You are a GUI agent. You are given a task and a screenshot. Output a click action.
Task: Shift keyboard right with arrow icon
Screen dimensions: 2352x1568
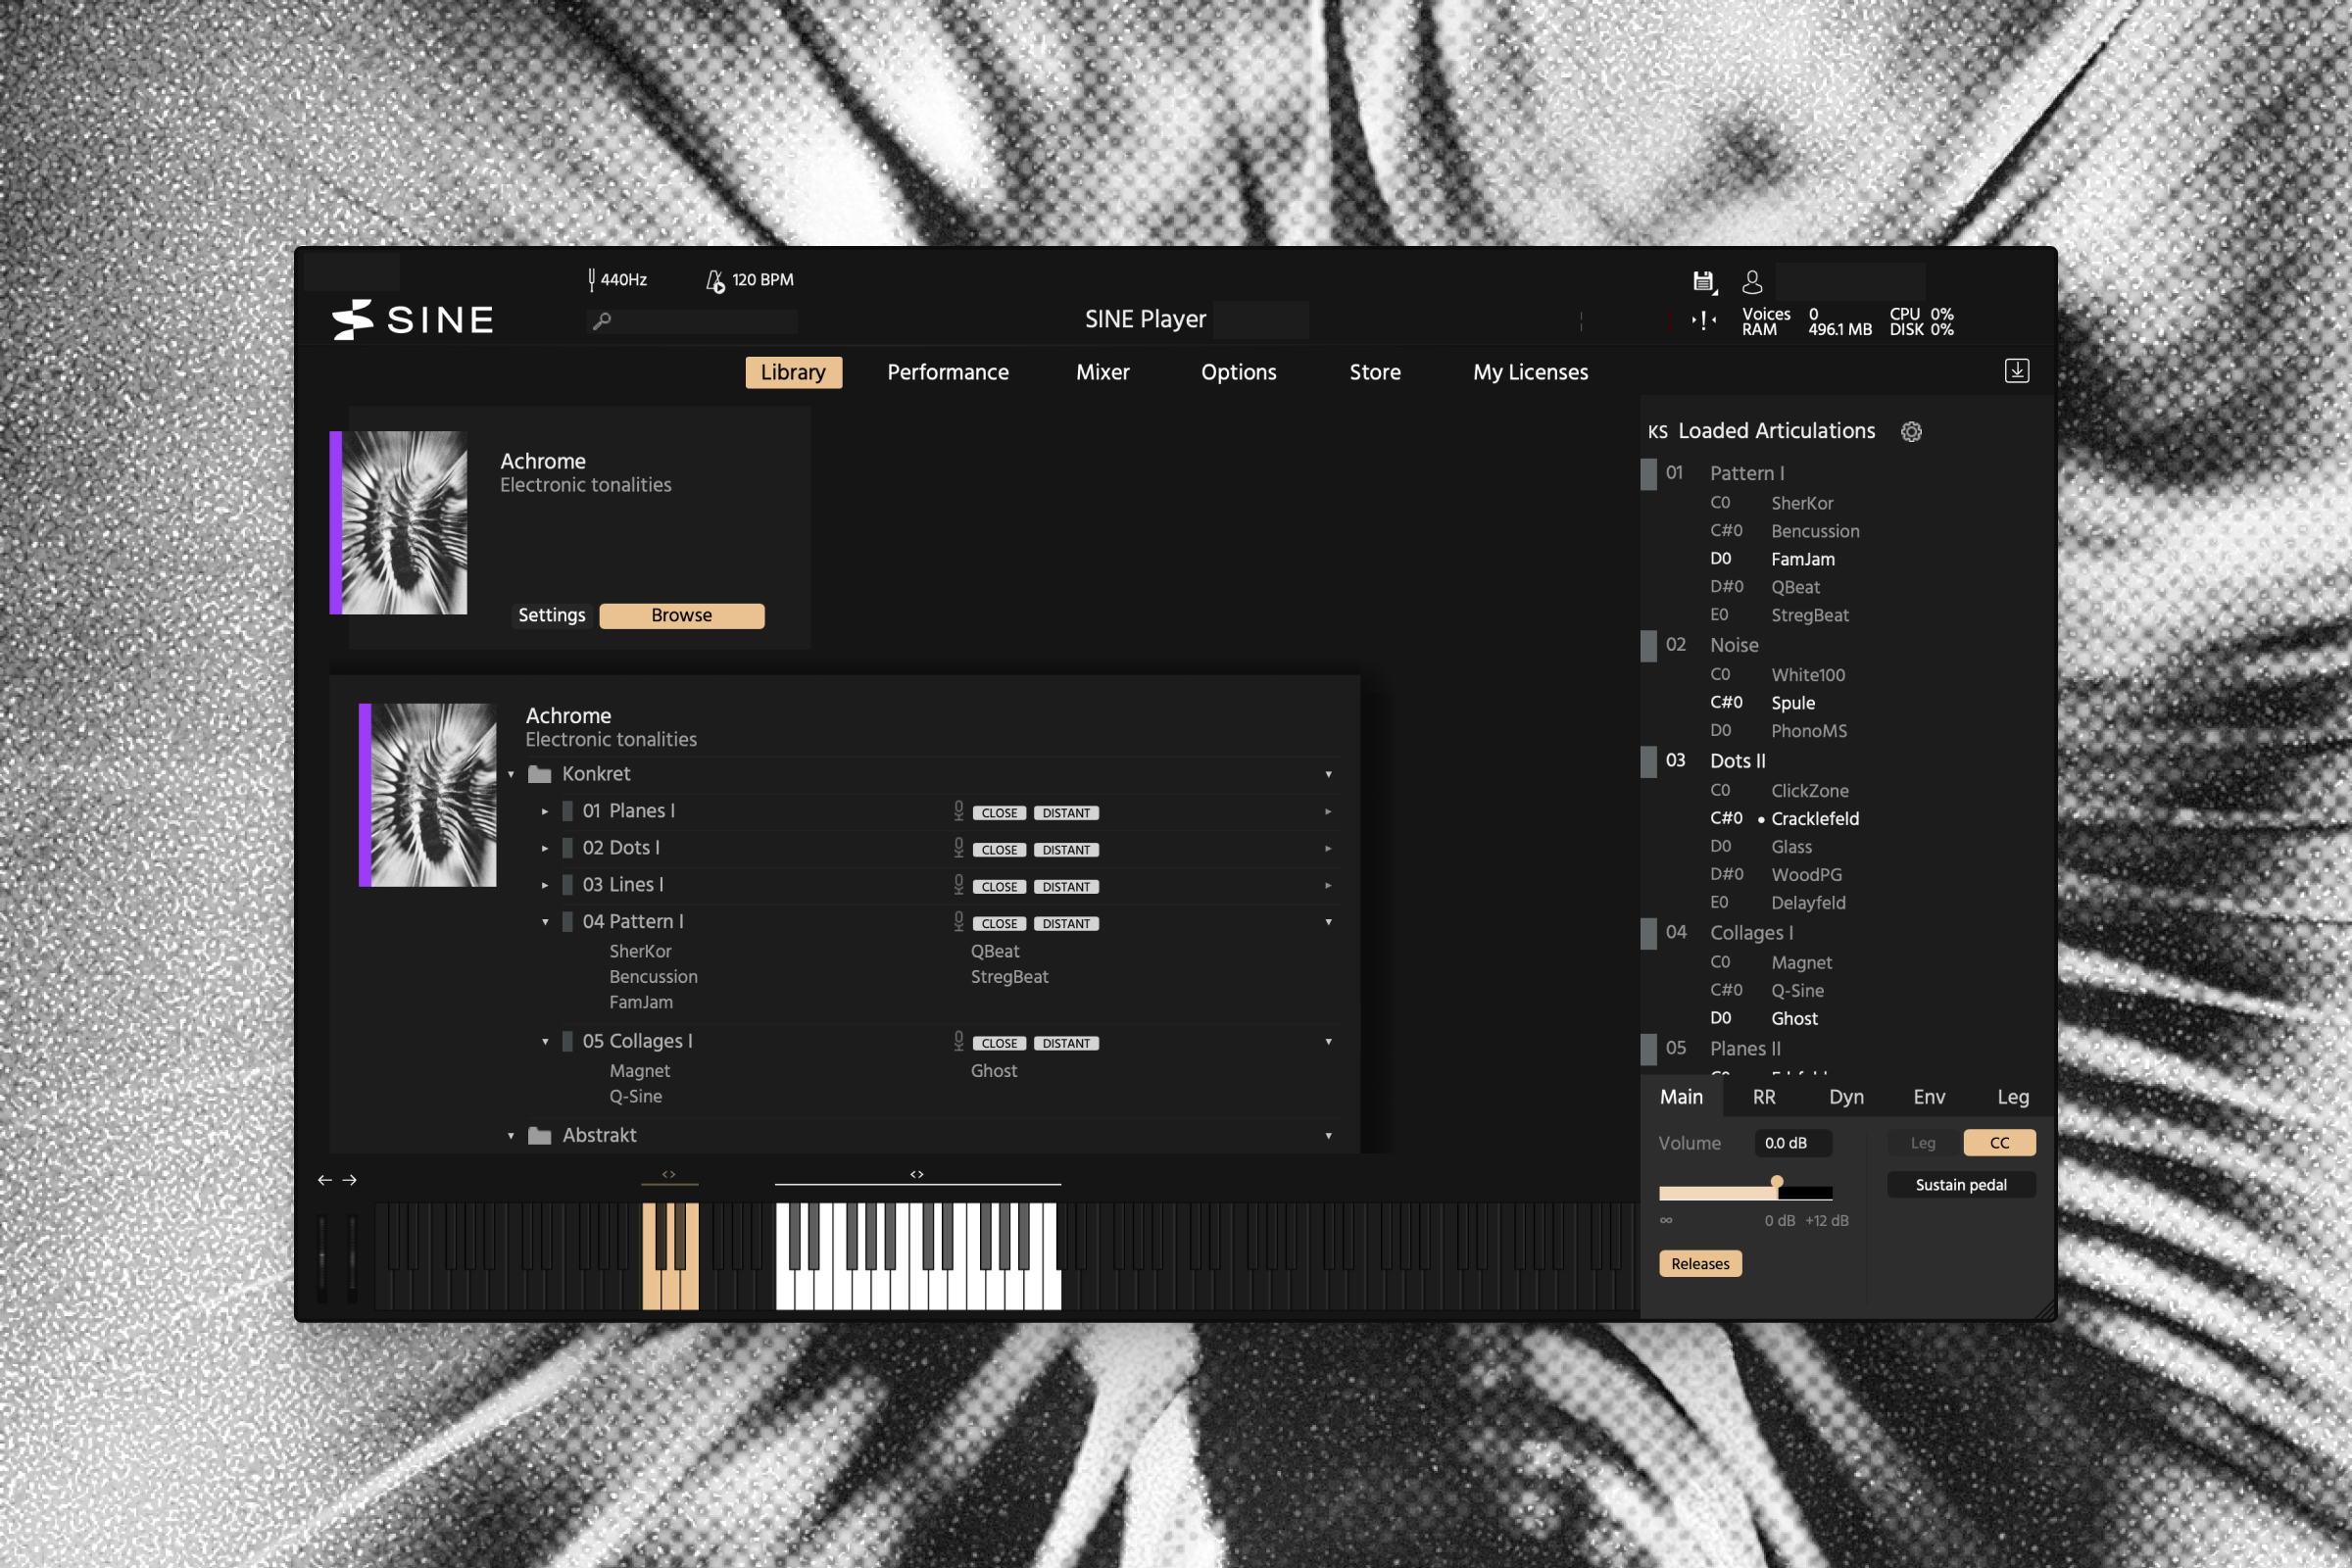[x=349, y=1180]
